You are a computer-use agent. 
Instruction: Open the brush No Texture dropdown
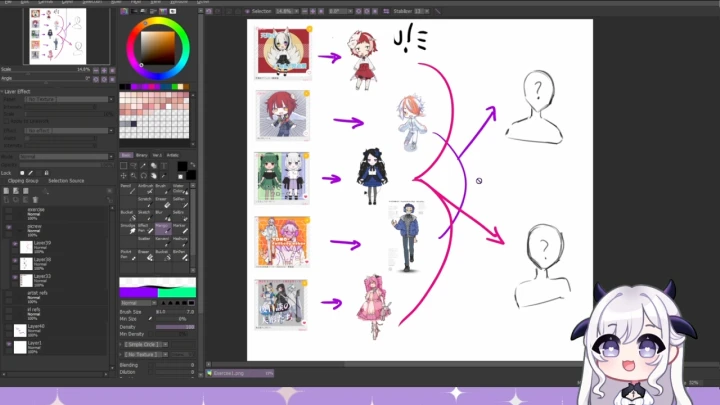click(145, 354)
